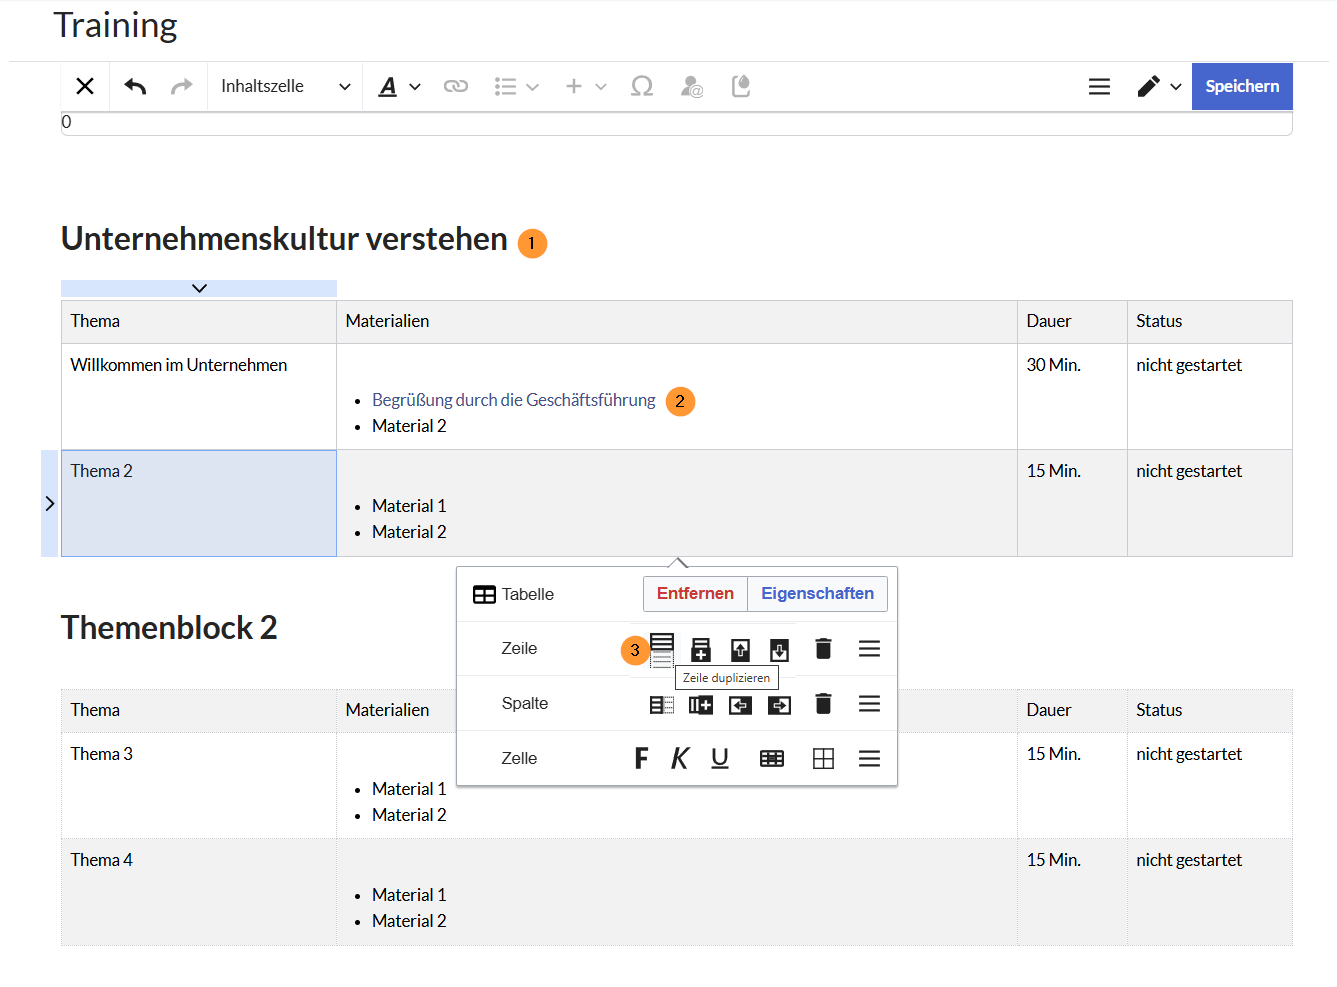
Task: Open the page options hamburger menu
Action: (x=1099, y=87)
